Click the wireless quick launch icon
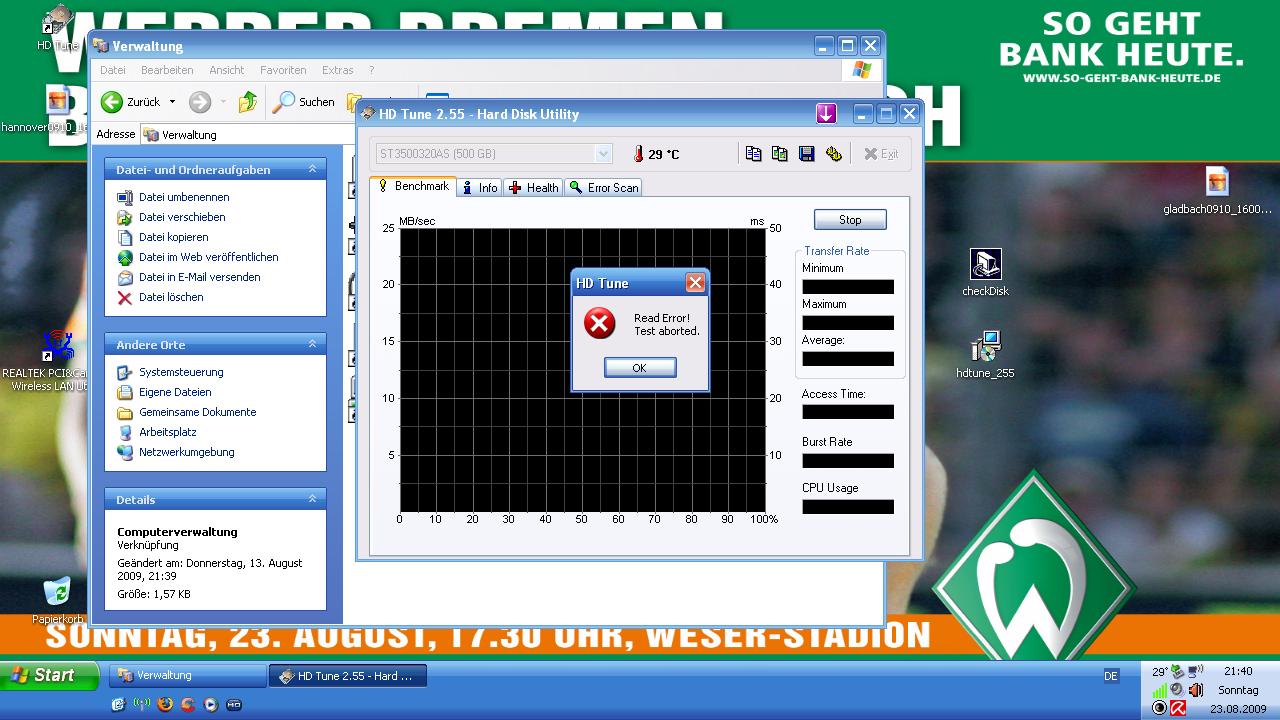The width and height of the screenshot is (1280, 720). click(141, 704)
